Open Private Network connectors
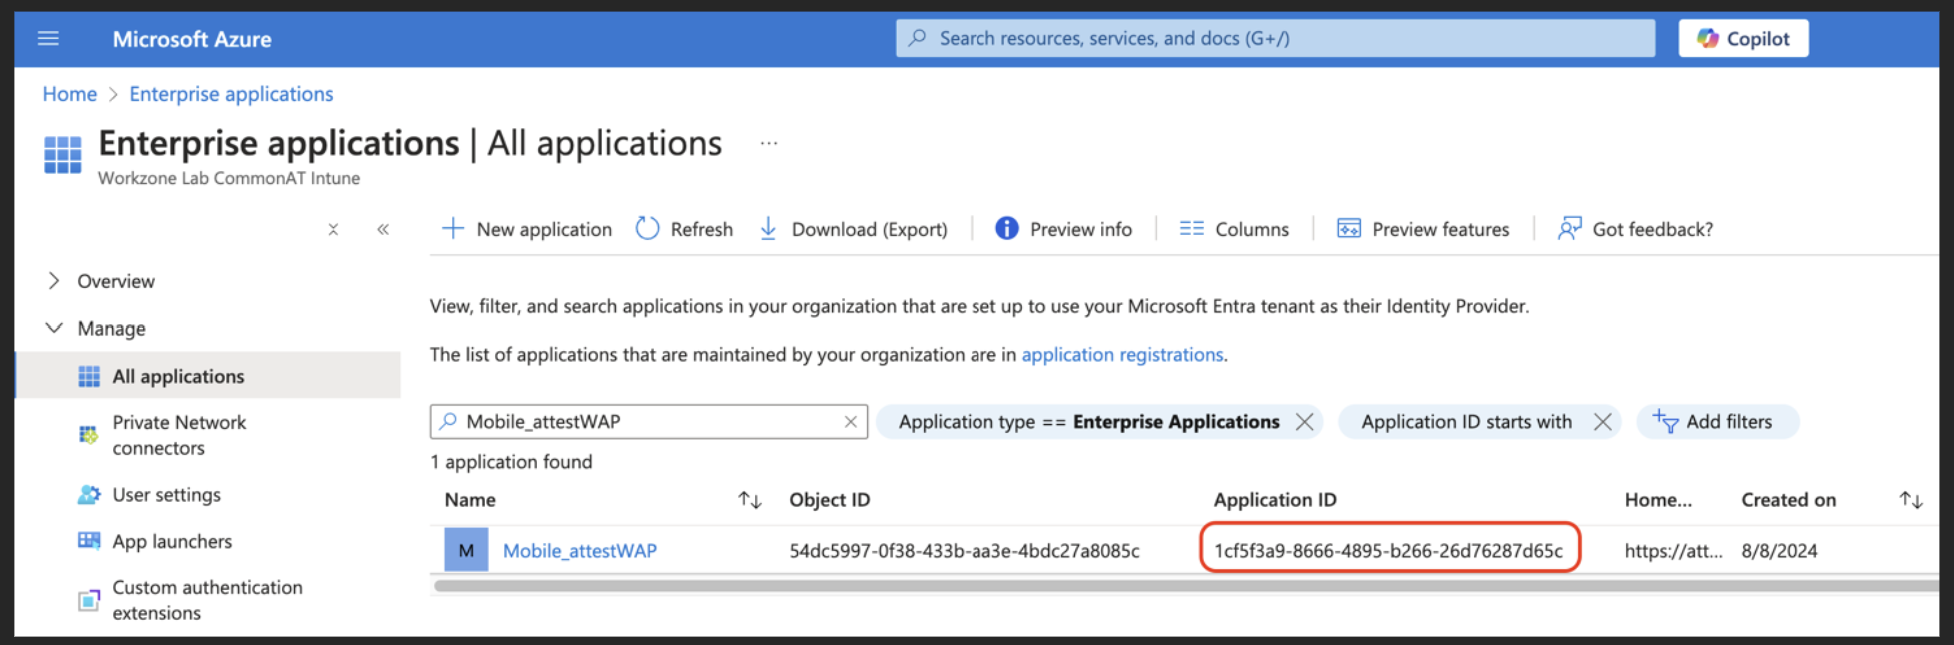Screen dimensions: 1954x645 tap(179, 435)
